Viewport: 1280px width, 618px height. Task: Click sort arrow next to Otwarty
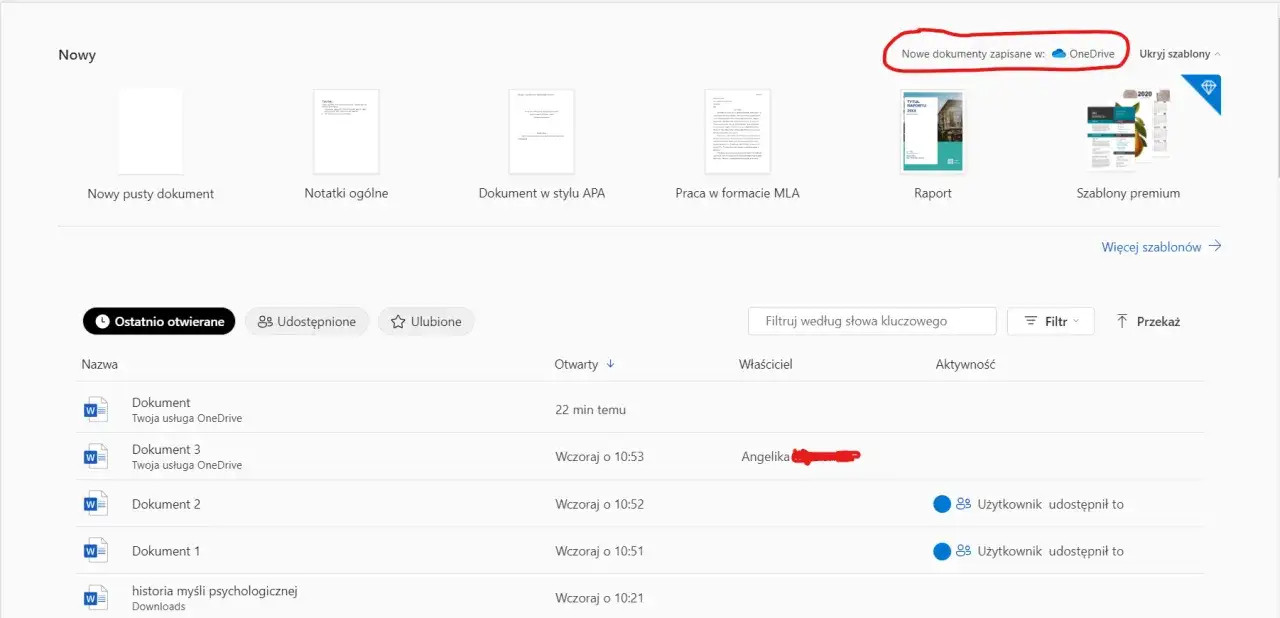pyautogui.click(x=610, y=364)
